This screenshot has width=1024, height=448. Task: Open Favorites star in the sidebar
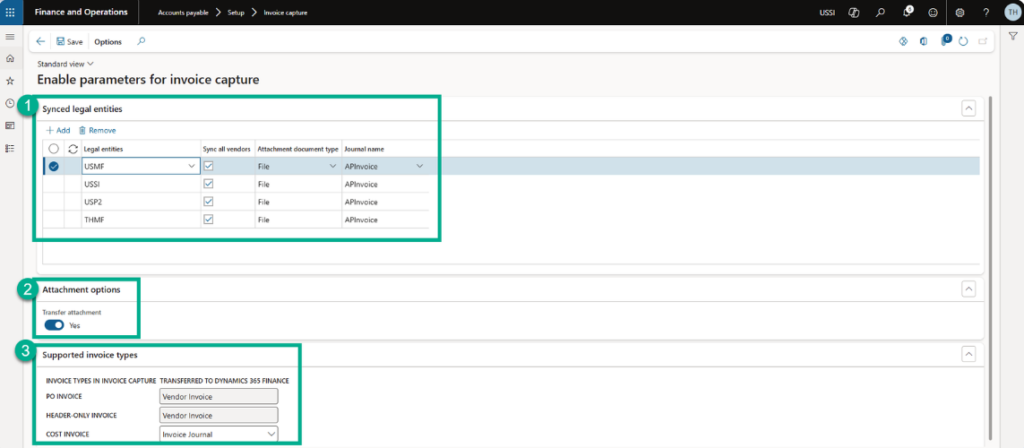tap(10, 81)
